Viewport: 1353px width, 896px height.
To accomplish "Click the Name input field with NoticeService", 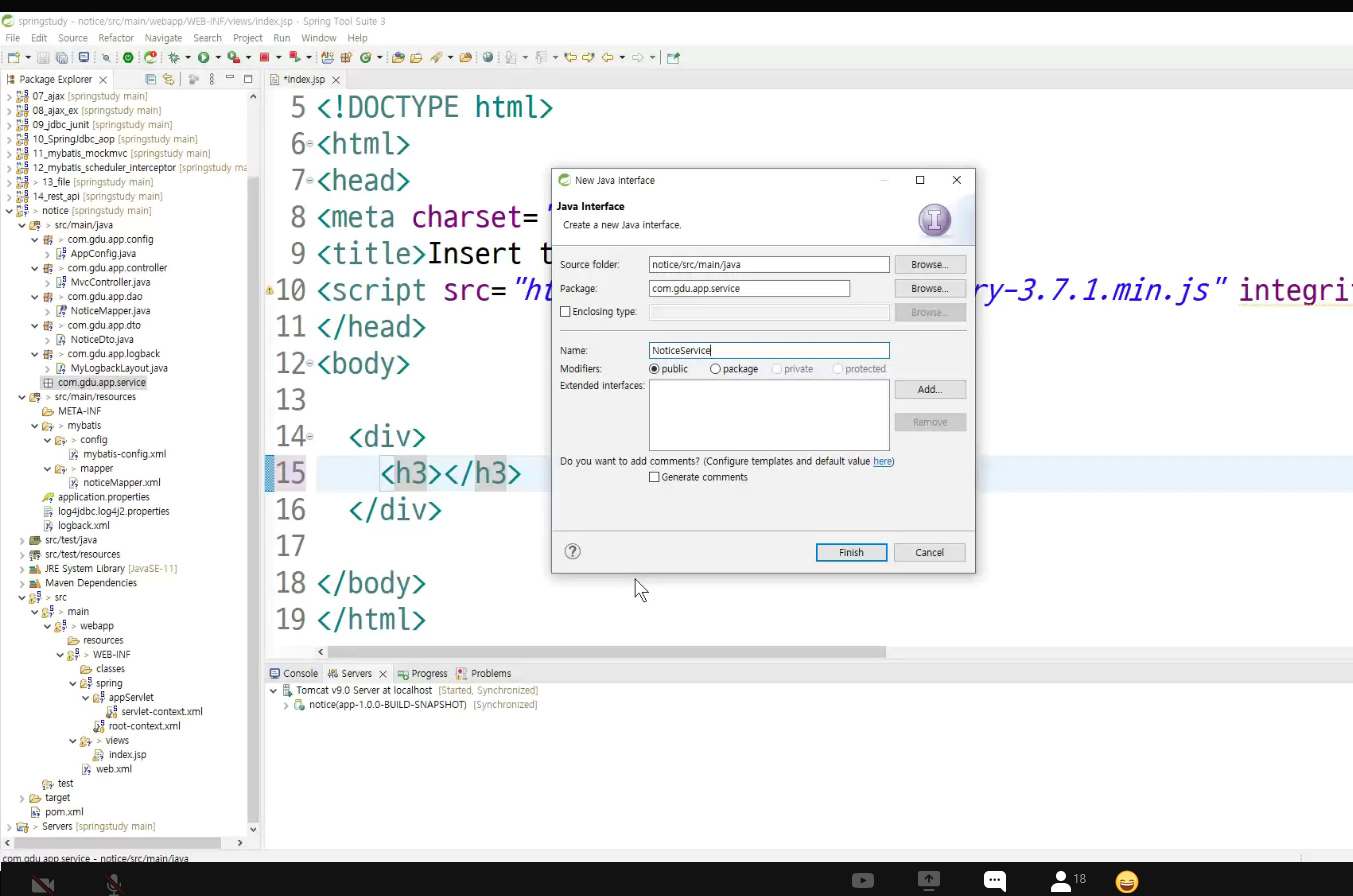I will [x=769, y=350].
